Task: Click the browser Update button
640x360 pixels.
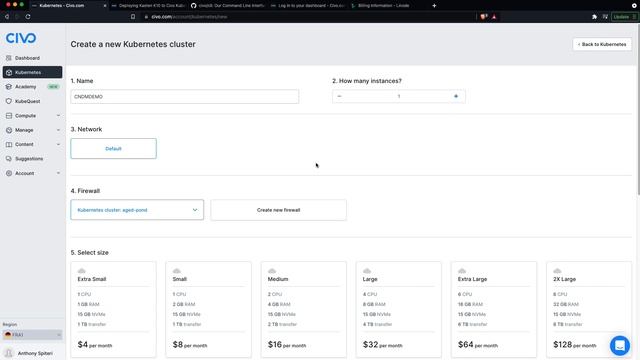Action: (x=624, y=17)
